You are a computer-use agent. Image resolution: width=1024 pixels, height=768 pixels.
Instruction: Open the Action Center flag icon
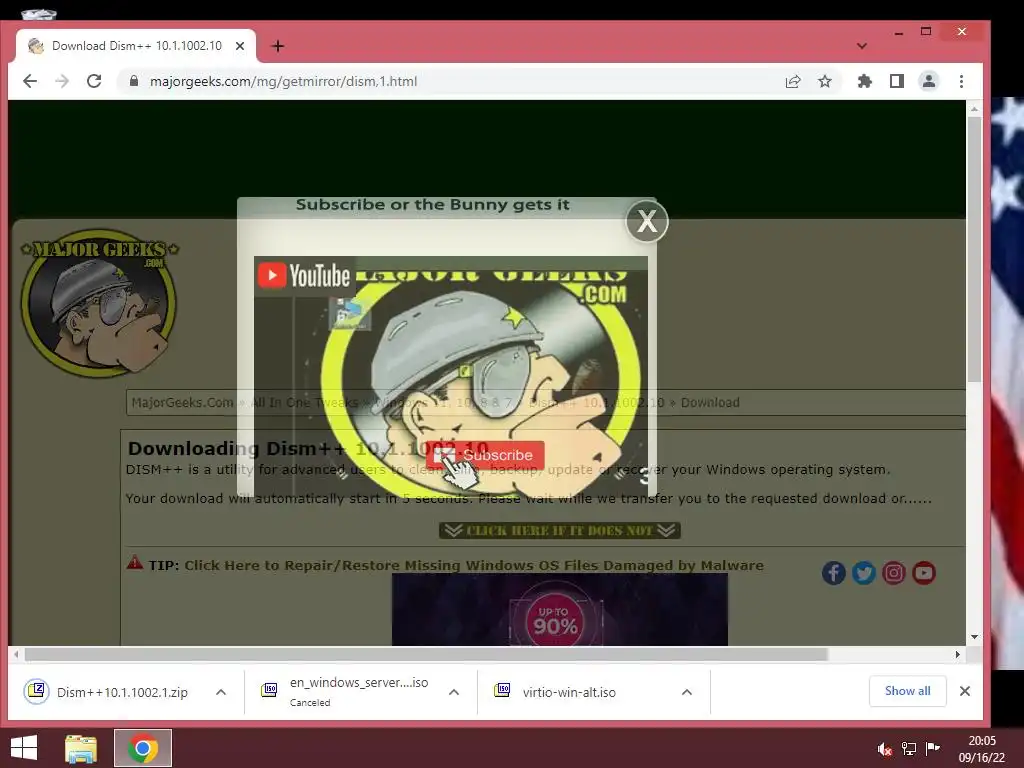[x=933, y=748]
